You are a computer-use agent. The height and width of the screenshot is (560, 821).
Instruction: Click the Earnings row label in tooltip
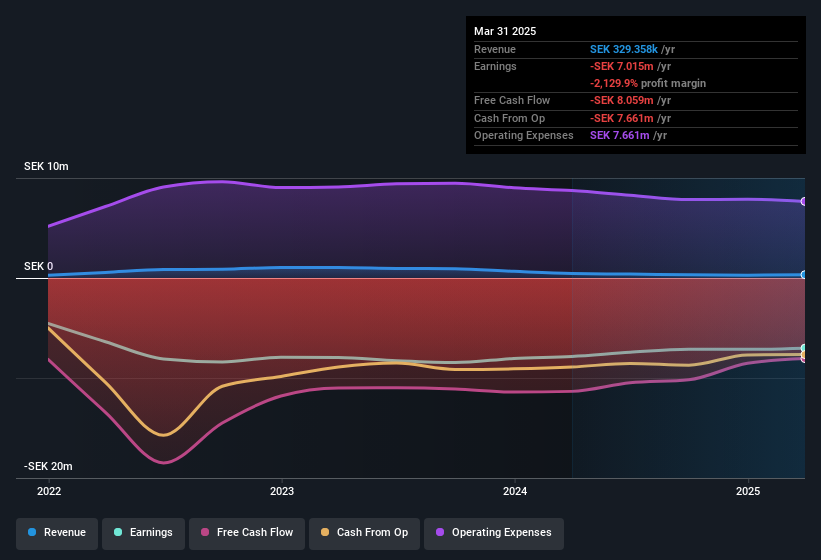tap(495, 66)
